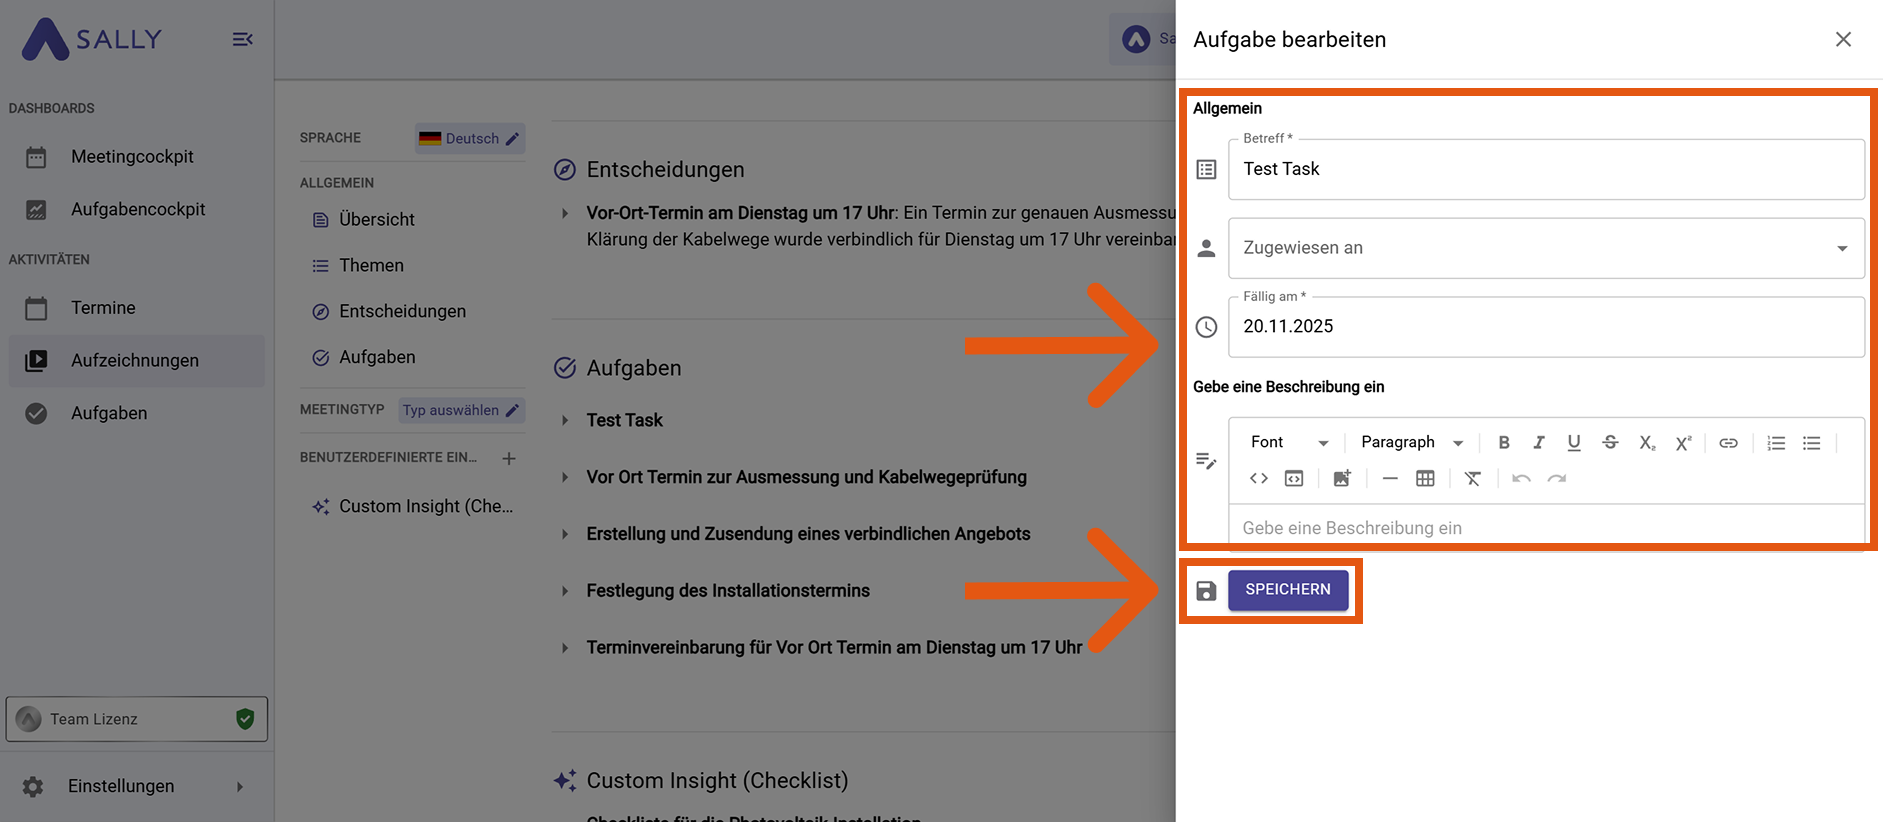Insert a numbered list
Screen dimensions: 1883x822
tap(1776, 443)
